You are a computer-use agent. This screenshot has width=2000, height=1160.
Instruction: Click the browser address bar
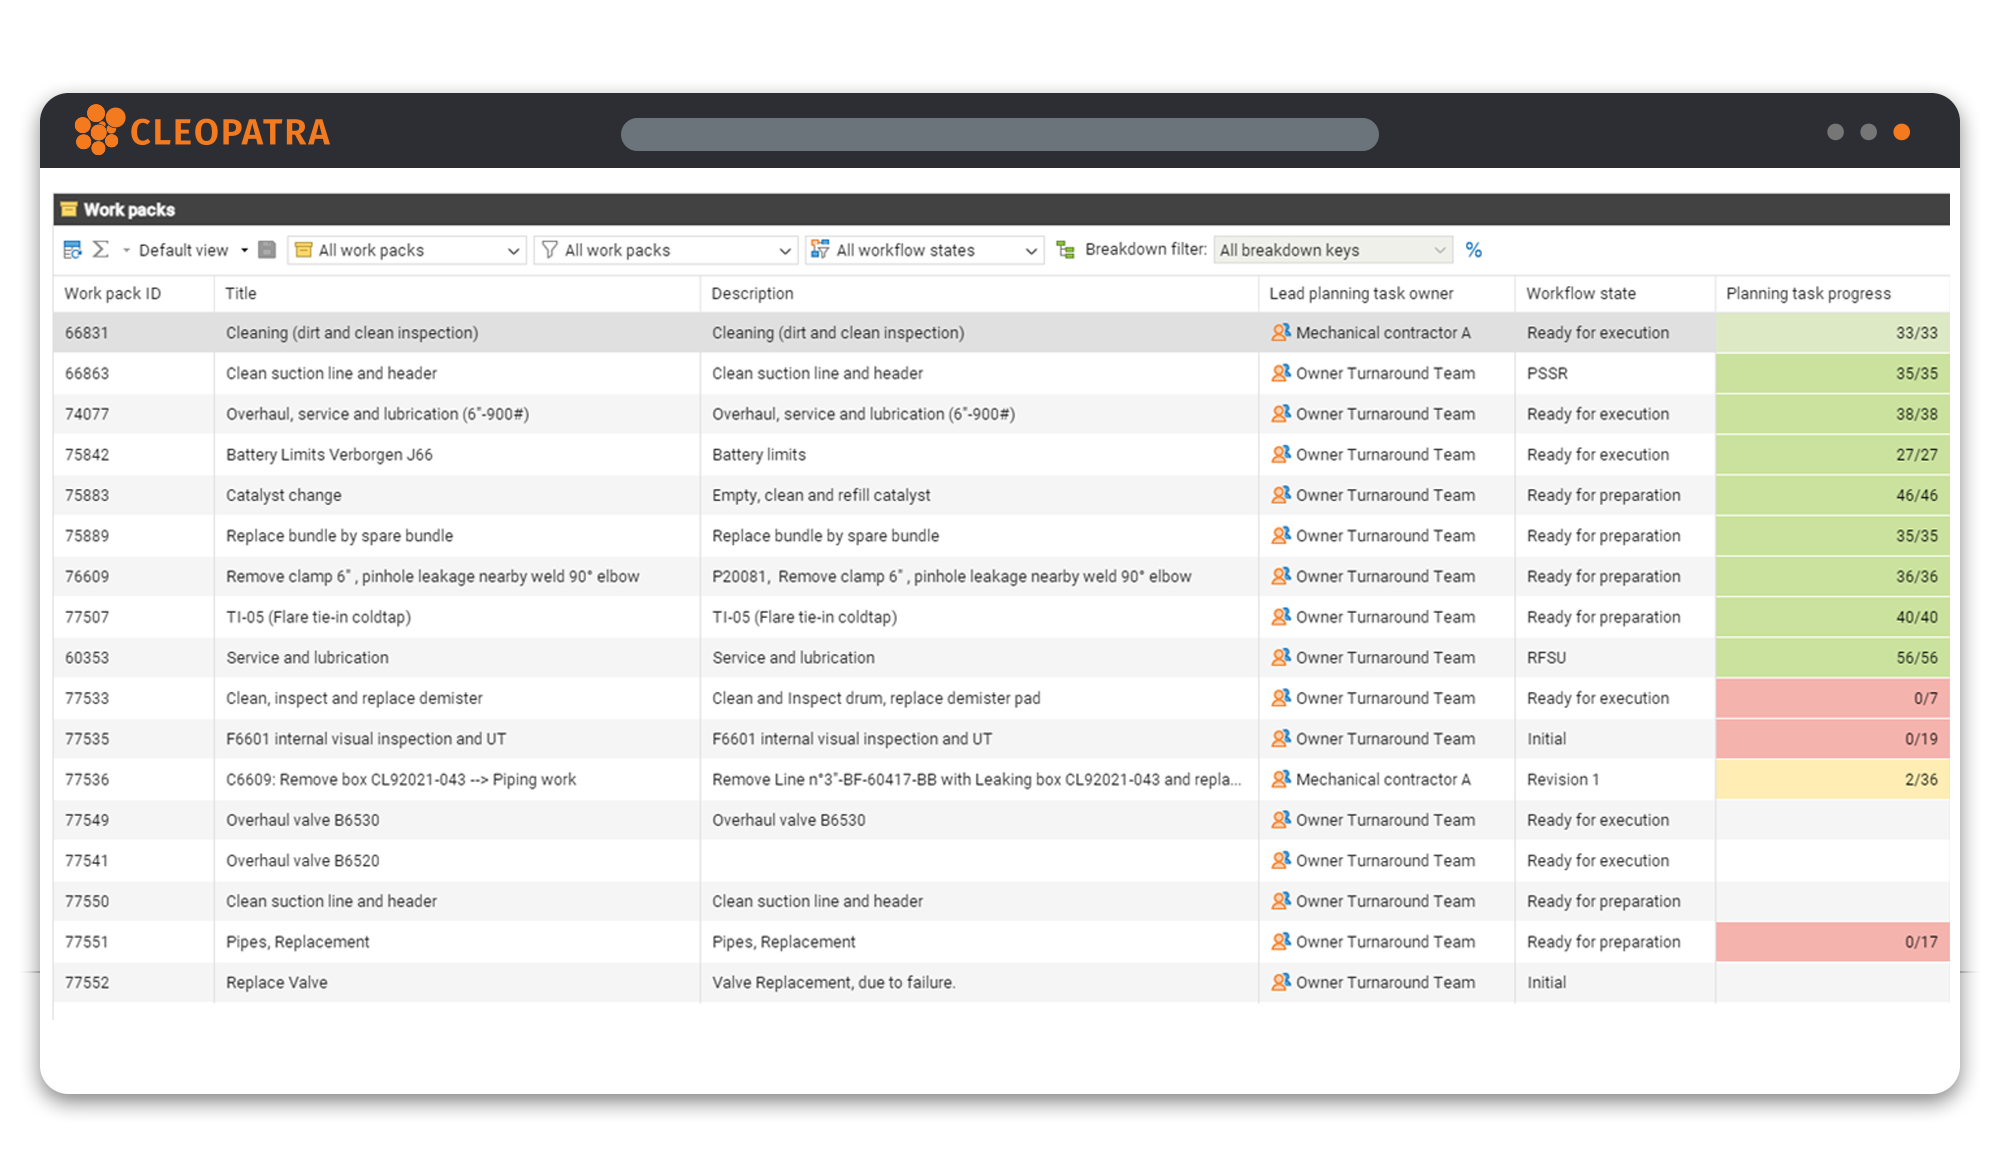tap(1000, 133)
